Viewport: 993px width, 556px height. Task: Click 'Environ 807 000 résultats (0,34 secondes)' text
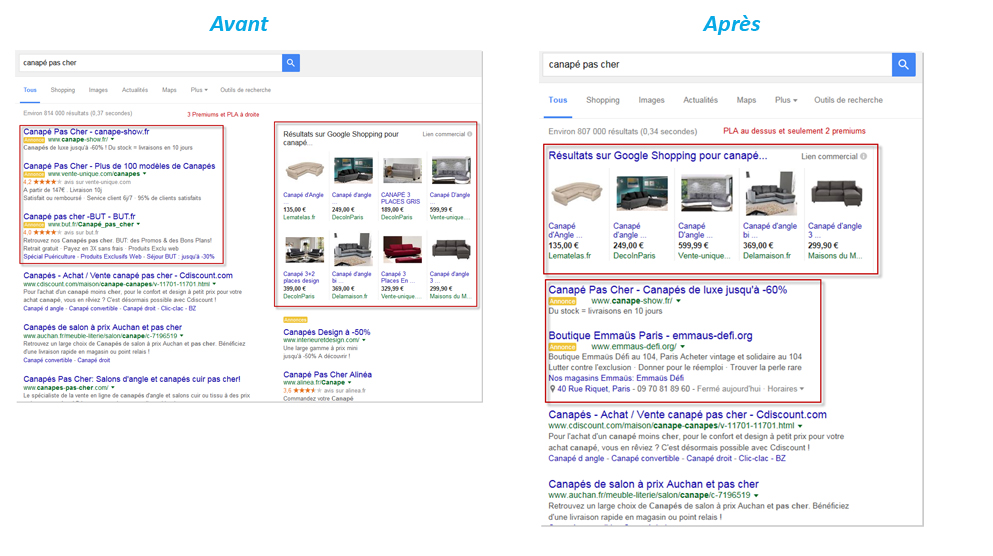623,132
